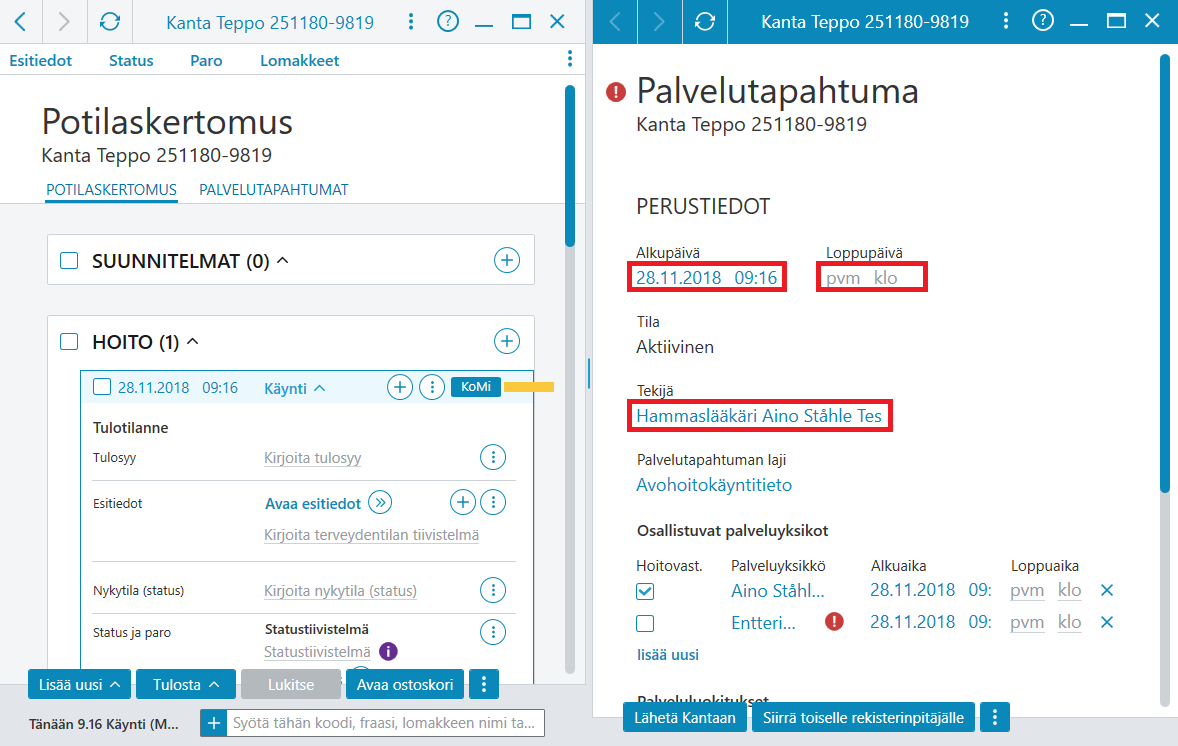
Task: Add new item to HOITO section
Action: point(507,341)
